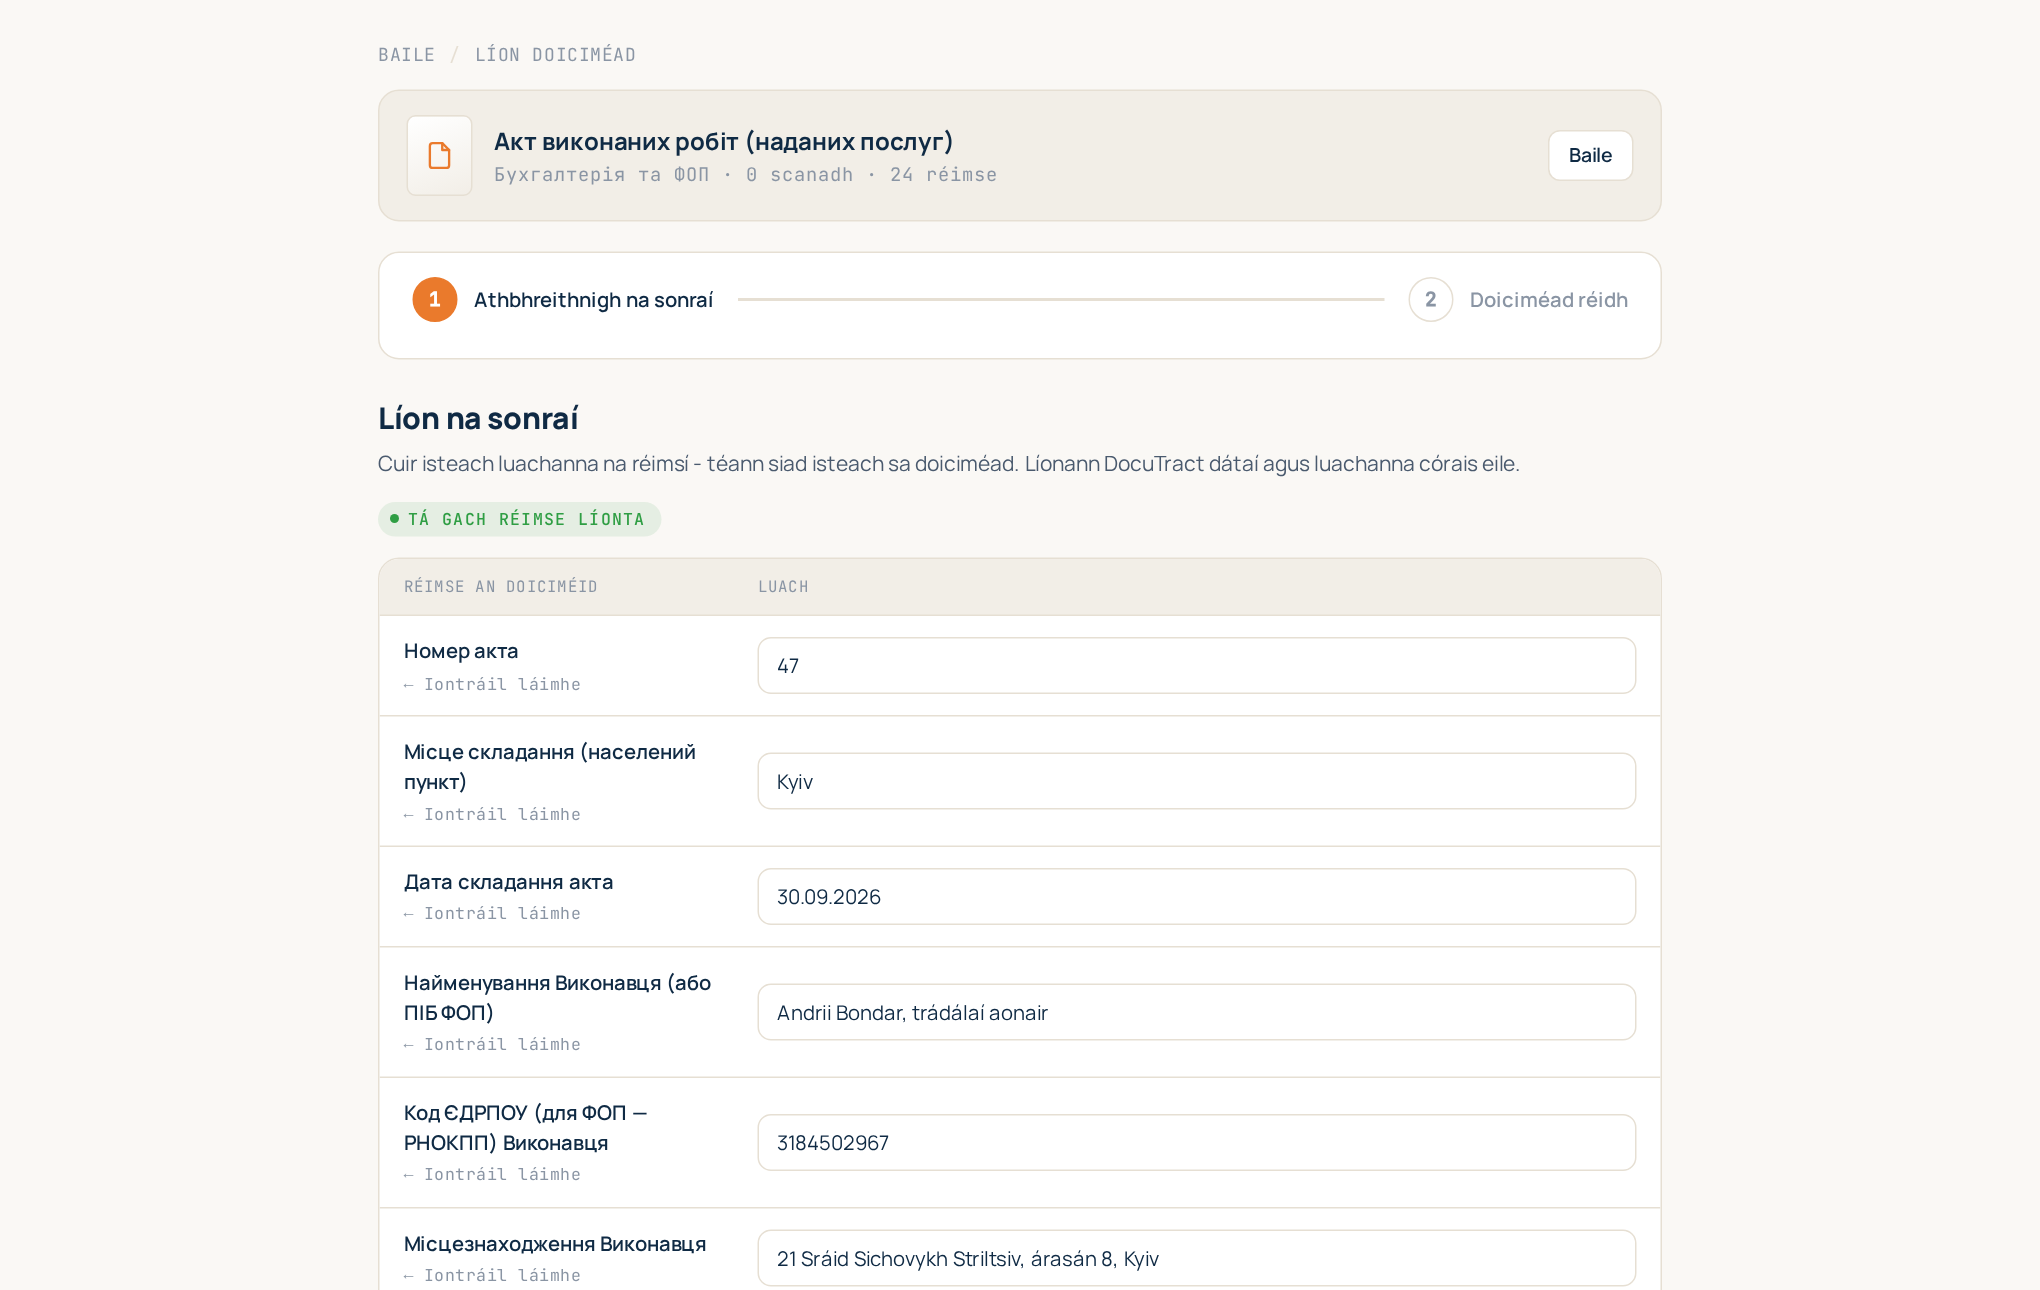
Task: Click the code field 3184502967
Action: (x=1196, y=1143)
